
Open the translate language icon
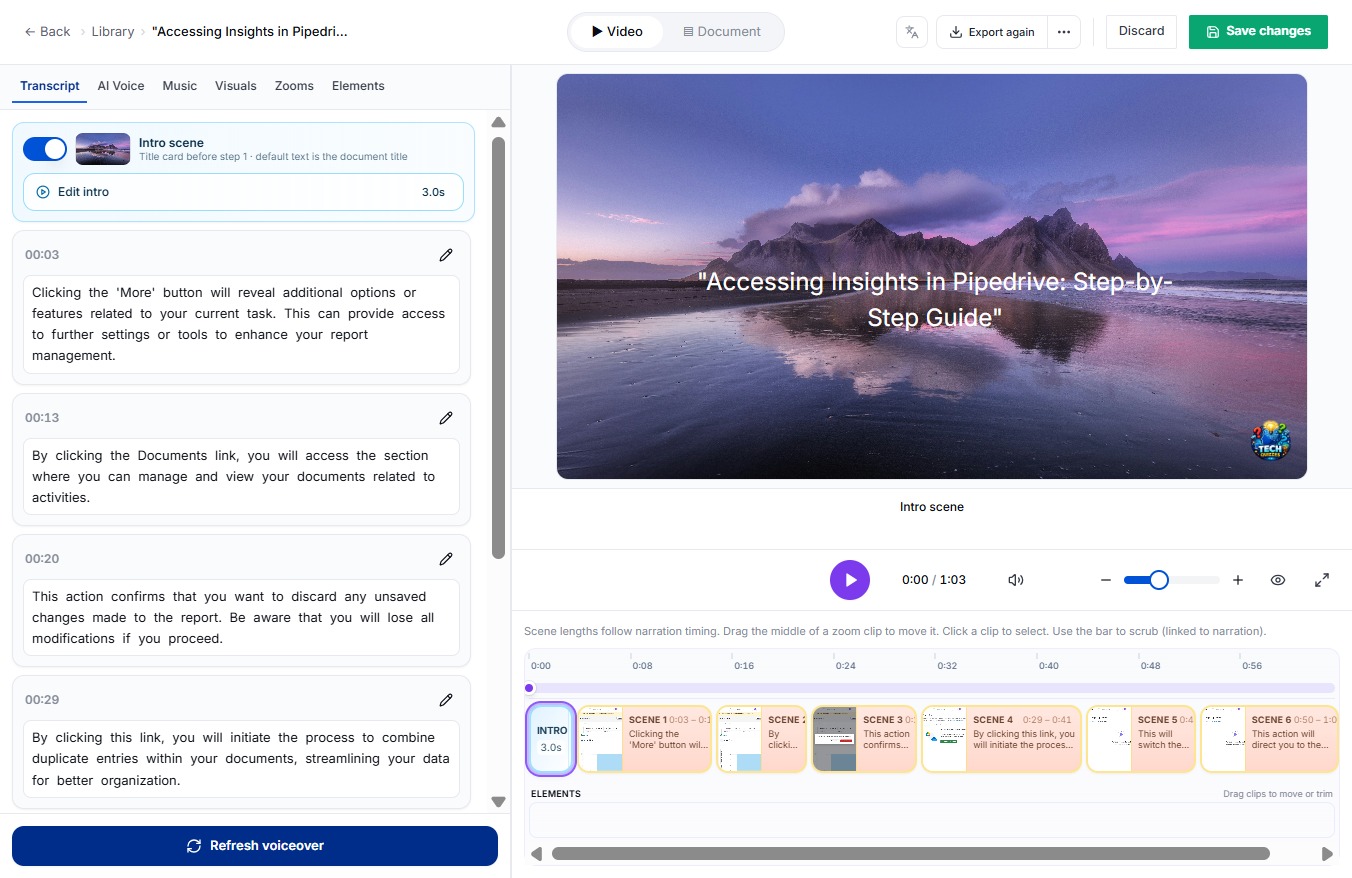(x=911, y=32)
